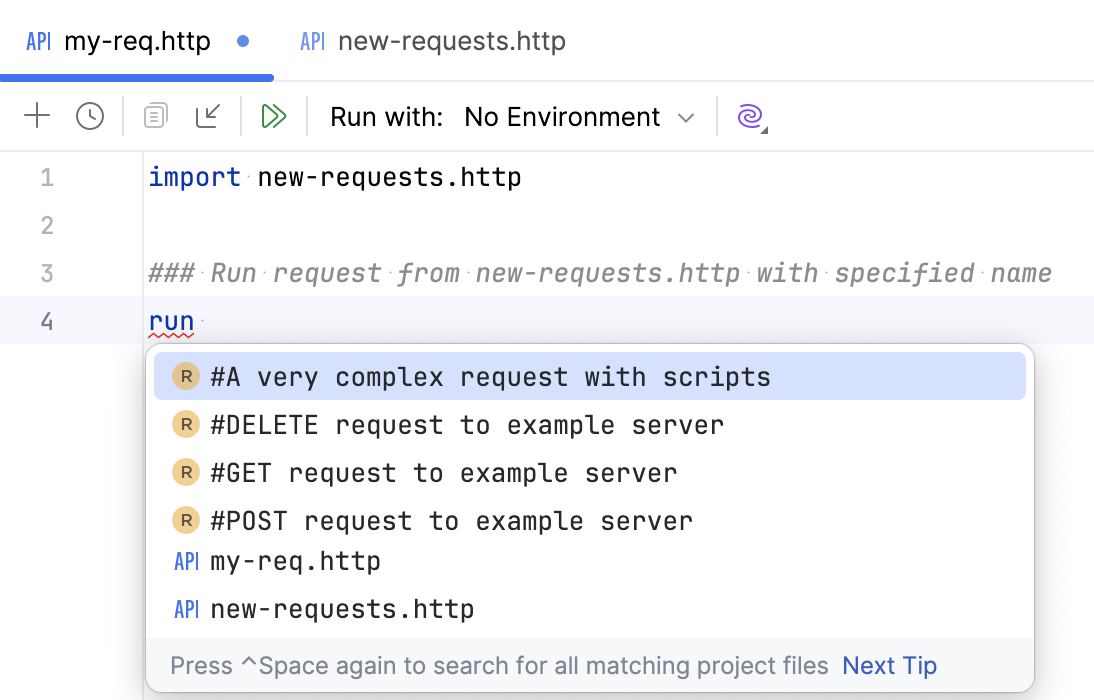Run all requests with green double-arrow icon
The width and height of the screenshot is (1094, 700).
coord(274,116)
